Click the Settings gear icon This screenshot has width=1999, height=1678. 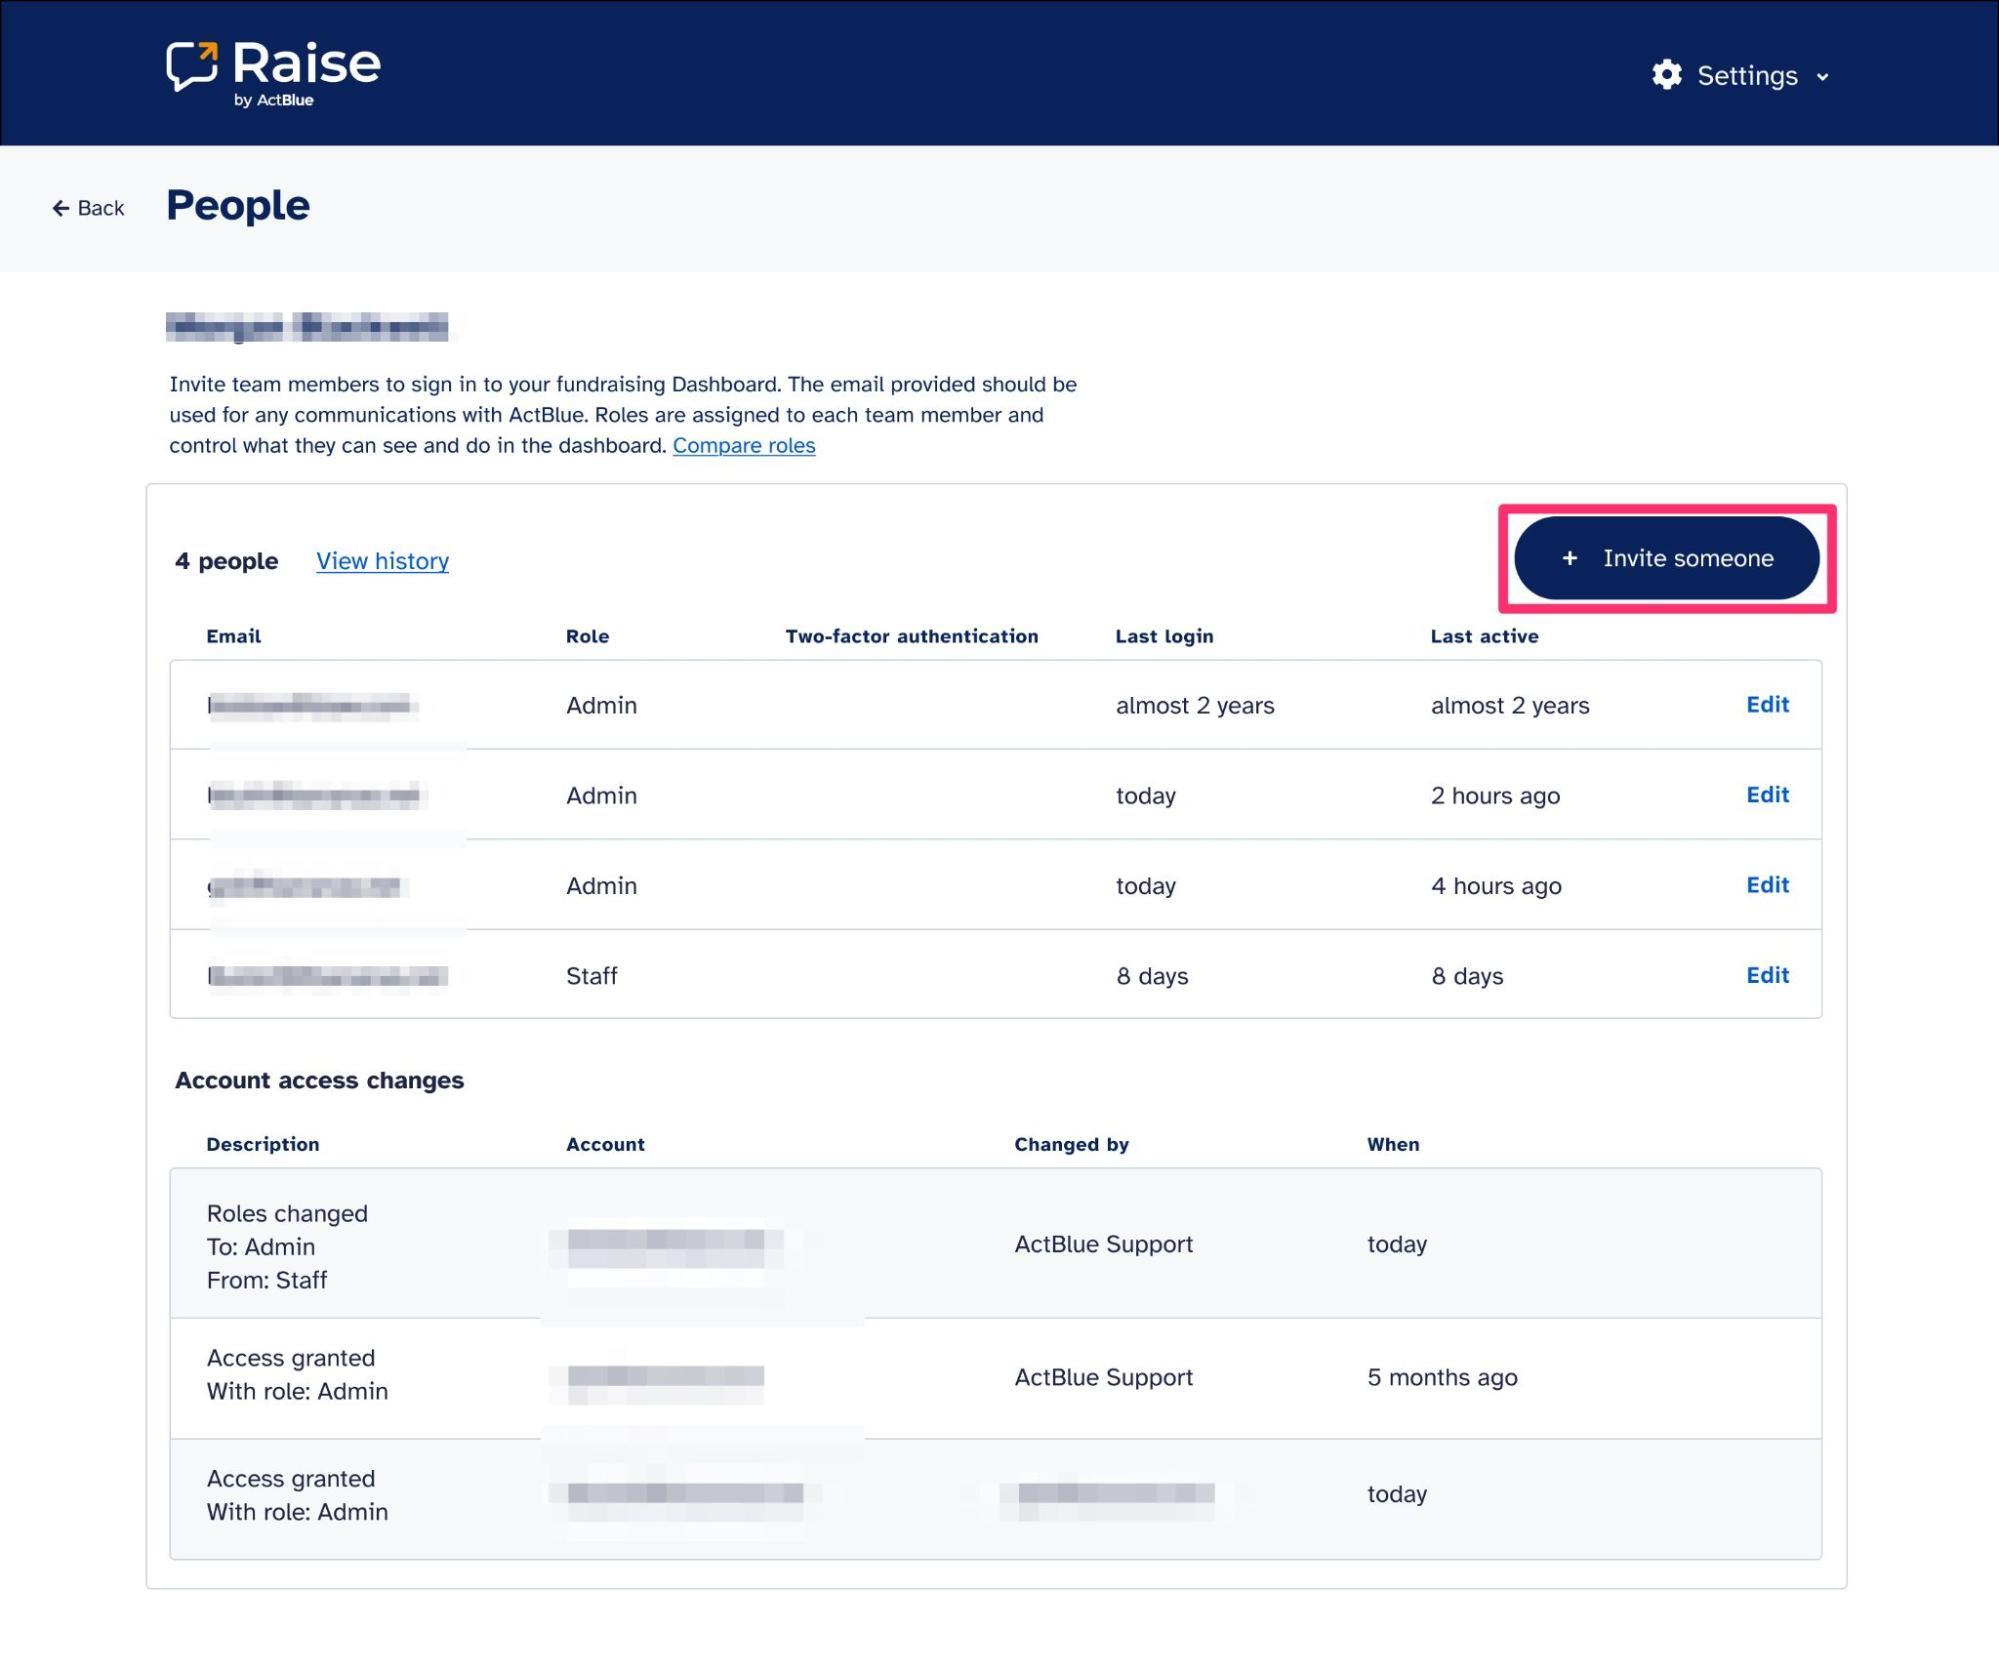[1666, 75]
